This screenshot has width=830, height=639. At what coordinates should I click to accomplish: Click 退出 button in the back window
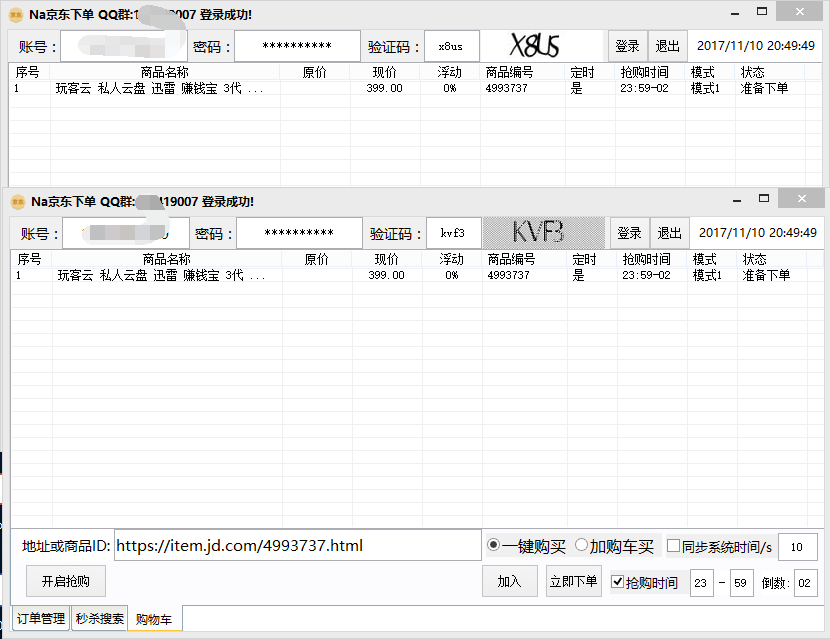click(x=667, y=46)
